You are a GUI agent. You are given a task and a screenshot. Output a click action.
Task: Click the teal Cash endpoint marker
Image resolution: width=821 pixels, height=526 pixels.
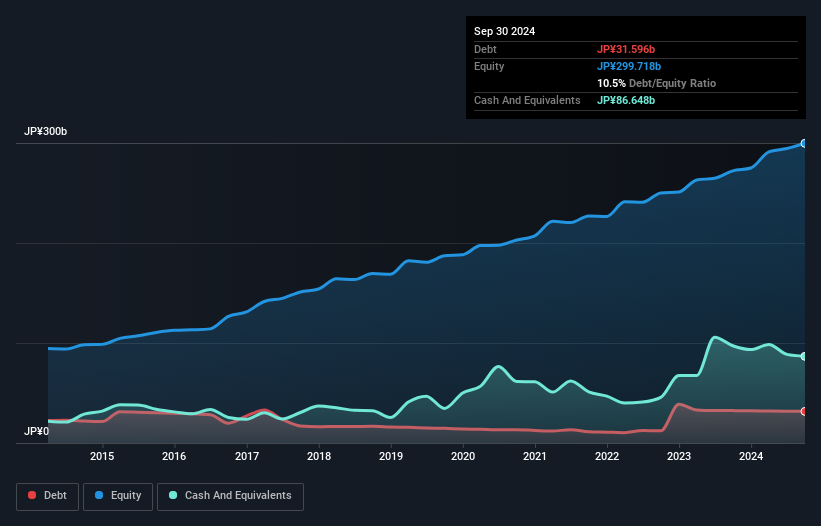[803, 356]
